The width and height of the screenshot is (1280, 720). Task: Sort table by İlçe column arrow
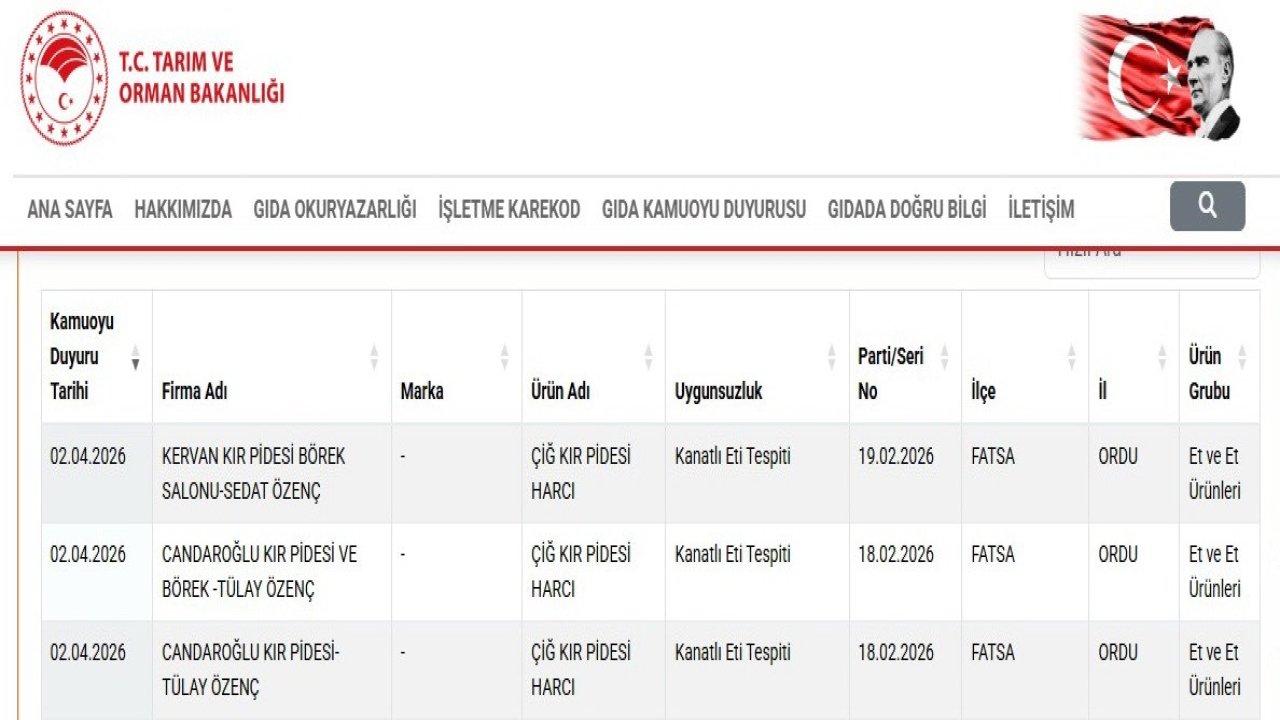[x=1071, y=357]
